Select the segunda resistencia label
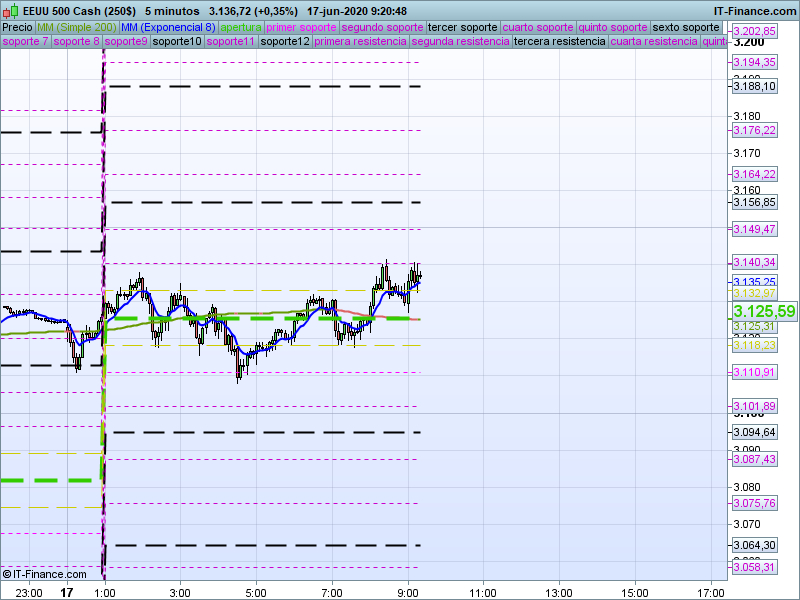 click(460, 41)
